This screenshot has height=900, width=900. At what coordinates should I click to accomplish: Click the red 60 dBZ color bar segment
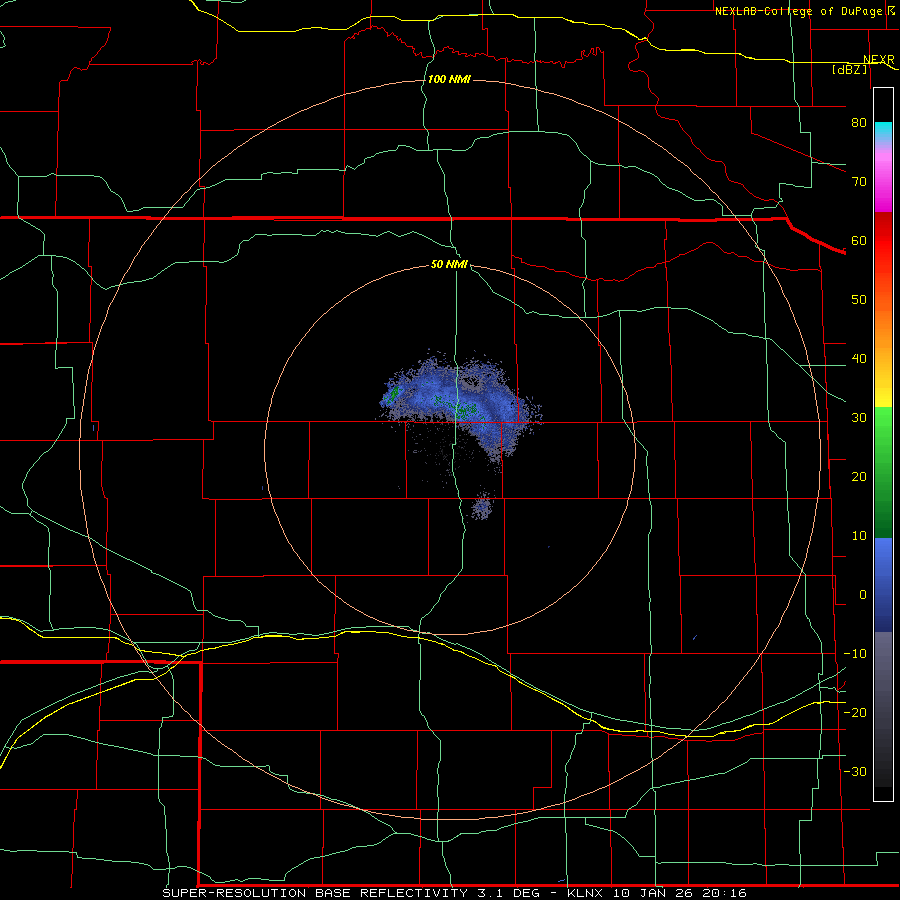[x=883, y=242]
